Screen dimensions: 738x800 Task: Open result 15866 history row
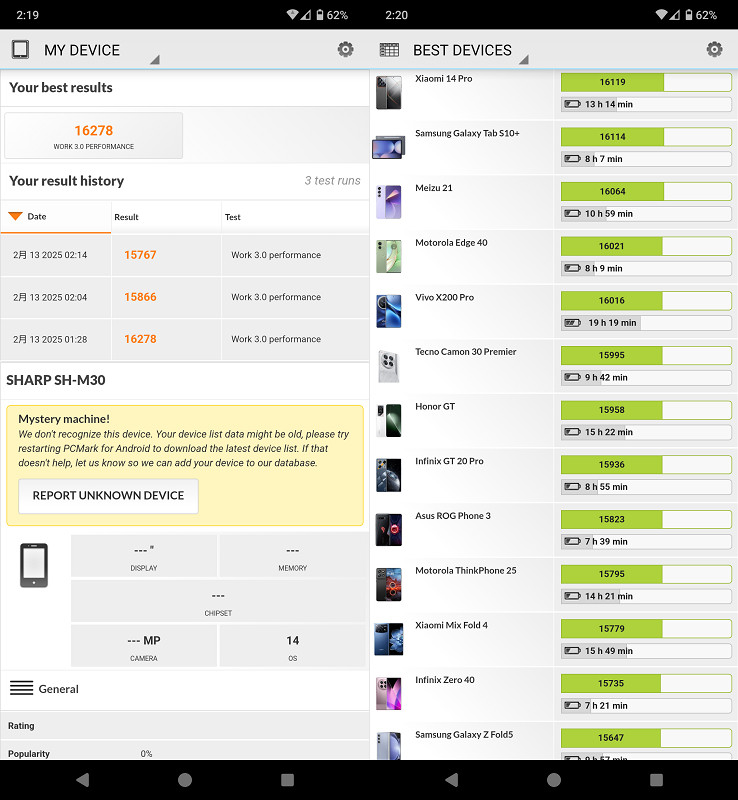coord(185,297)
